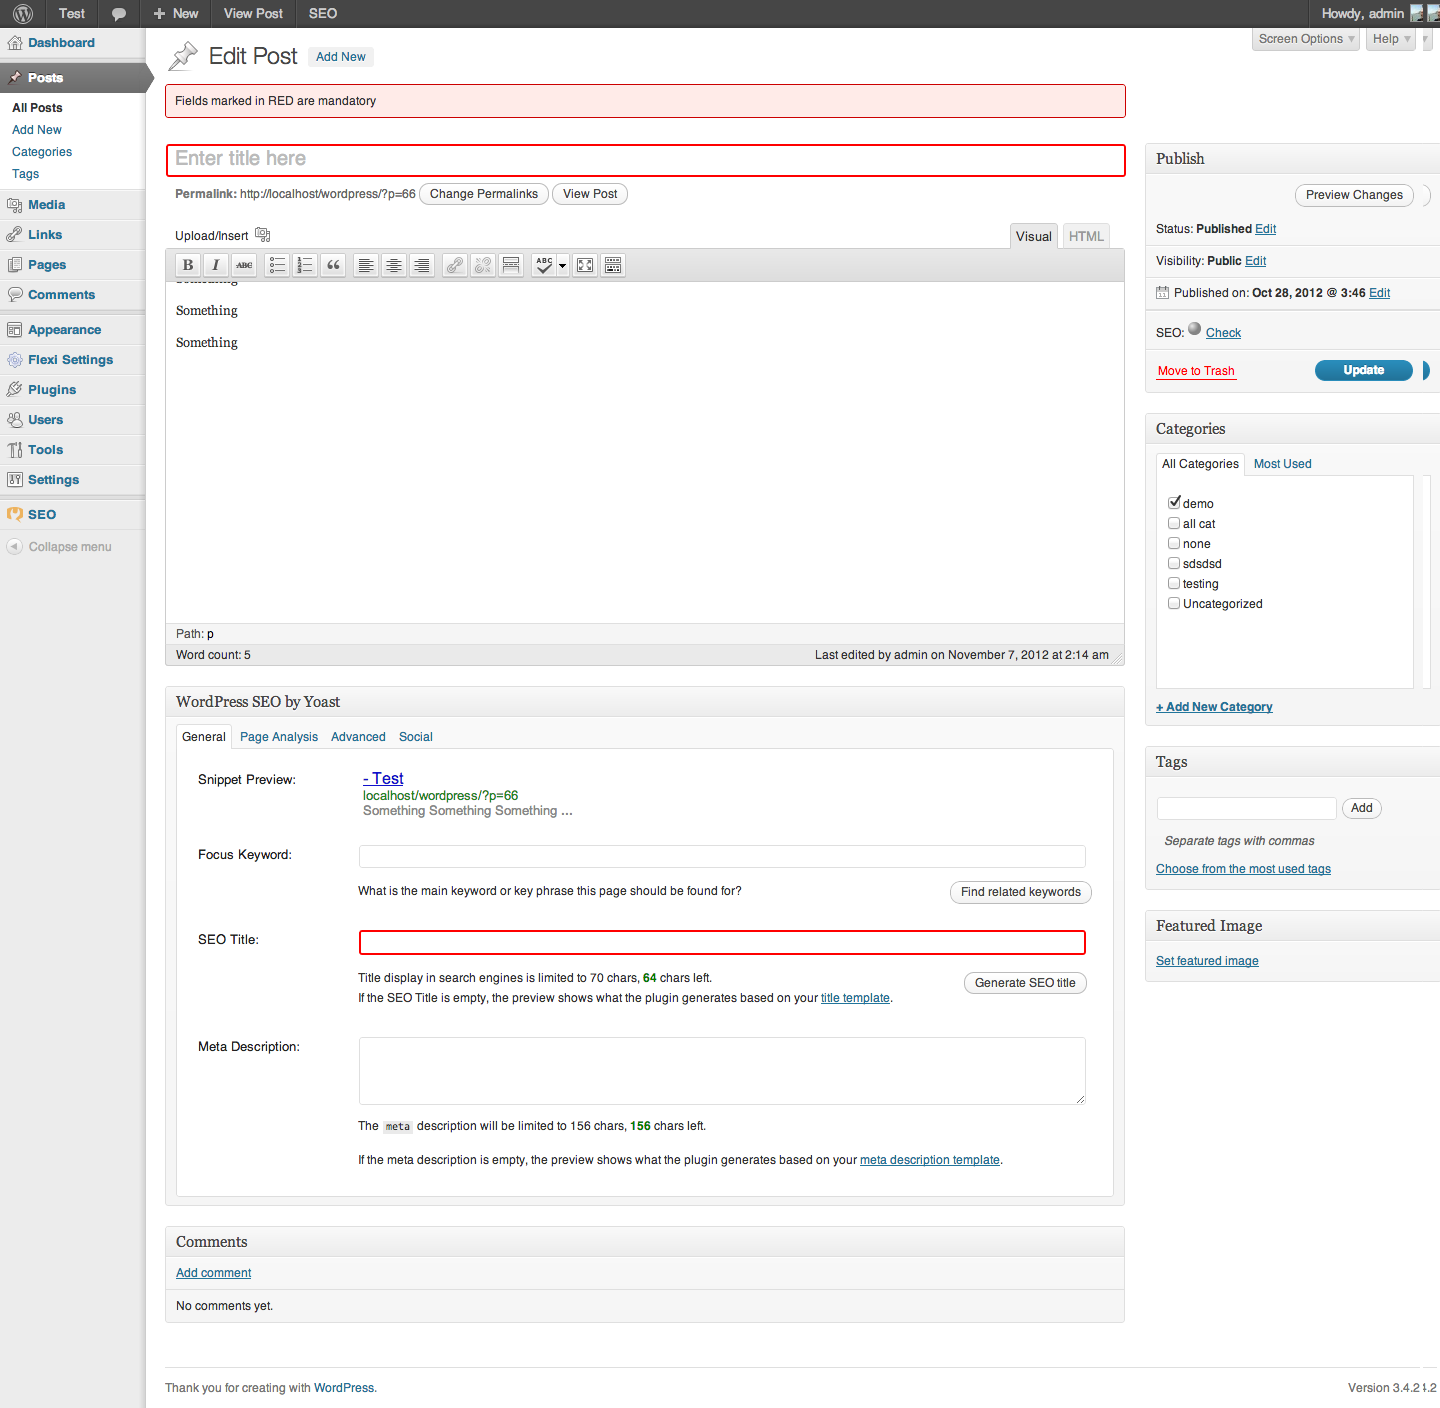Screen dimensions: 1440x1408
Task: Show the Most Used categories tab
Action: click(1282, 464)
